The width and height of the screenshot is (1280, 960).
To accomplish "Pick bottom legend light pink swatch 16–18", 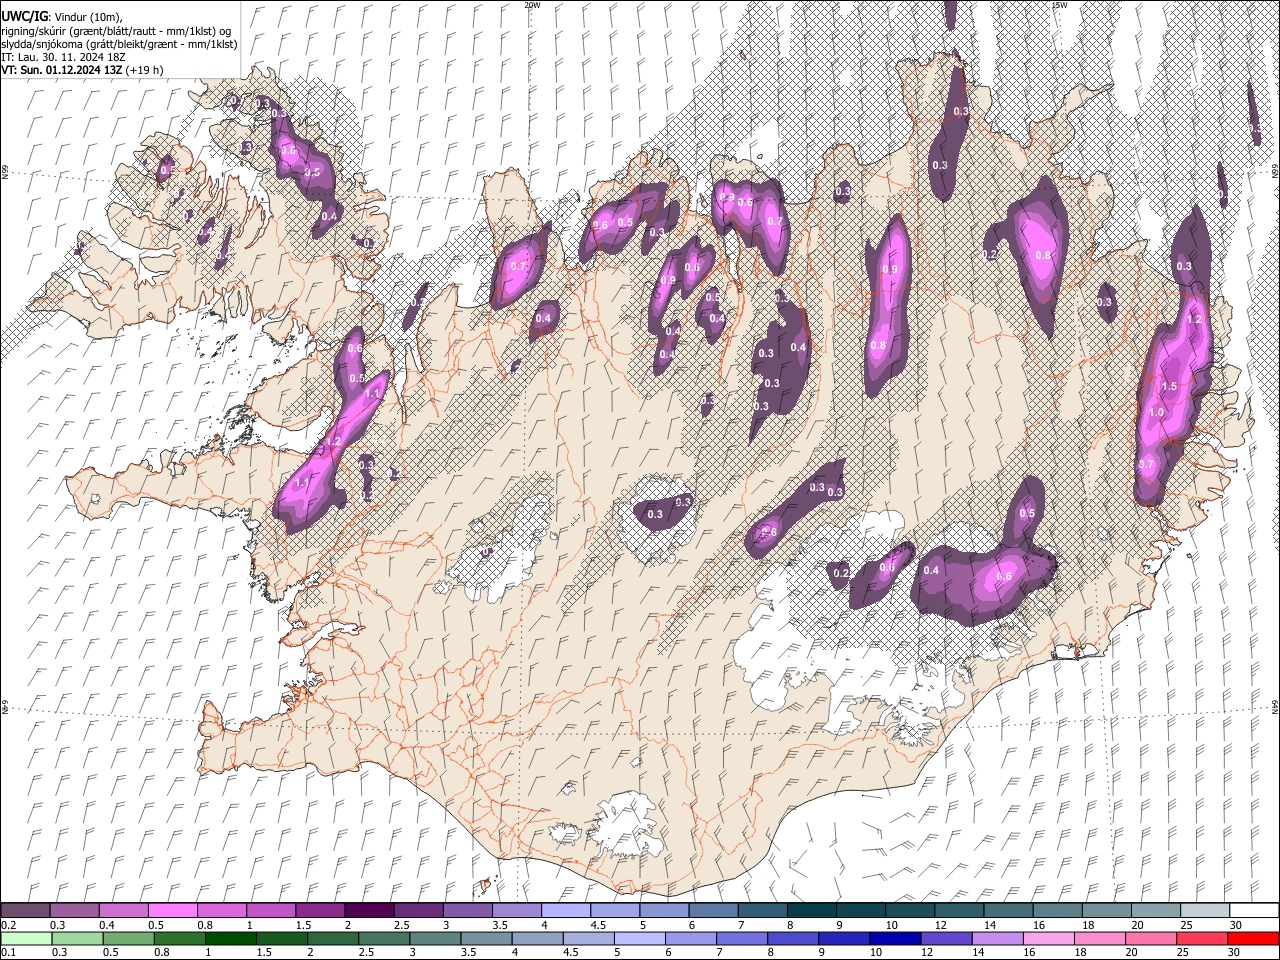I will [x=1047, y=939].
